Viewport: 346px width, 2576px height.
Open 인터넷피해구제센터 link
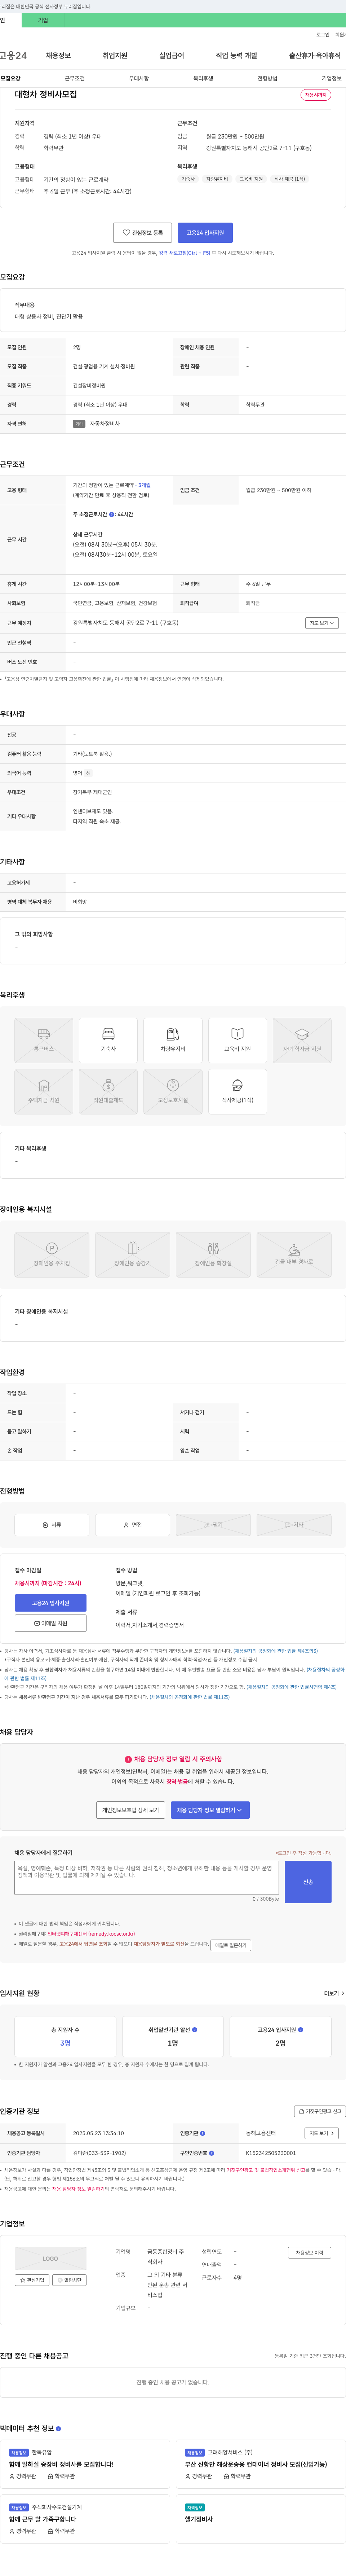point(91,1934)
